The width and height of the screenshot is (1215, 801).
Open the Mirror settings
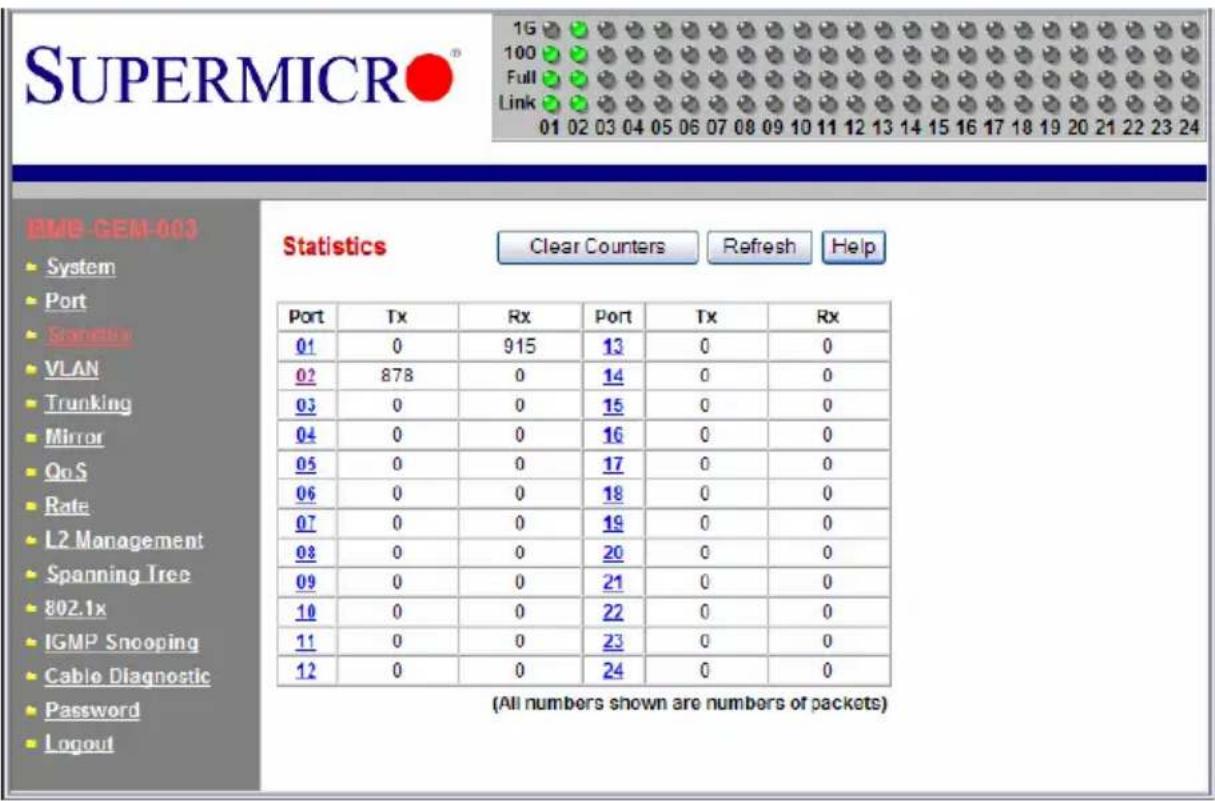click(74, 437)
